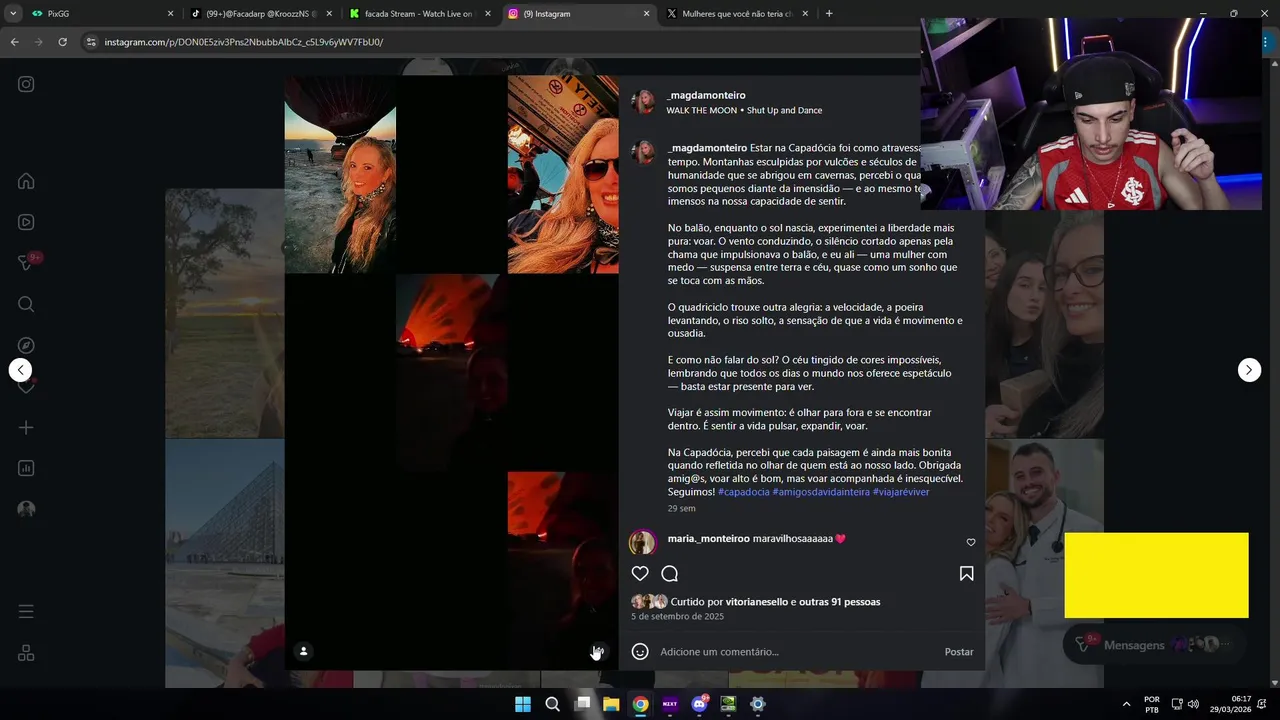Click _magdamonteiro's avatar in the post header
This screenshot has width=1280, height=720.
tap(643, 101)
